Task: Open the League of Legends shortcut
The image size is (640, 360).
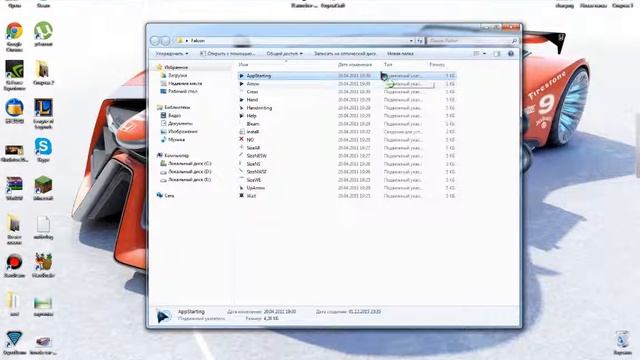Action: point(43,113)
